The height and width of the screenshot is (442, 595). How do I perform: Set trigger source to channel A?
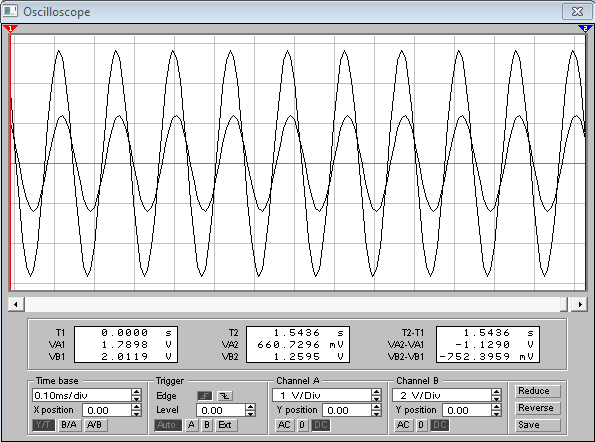191,425
